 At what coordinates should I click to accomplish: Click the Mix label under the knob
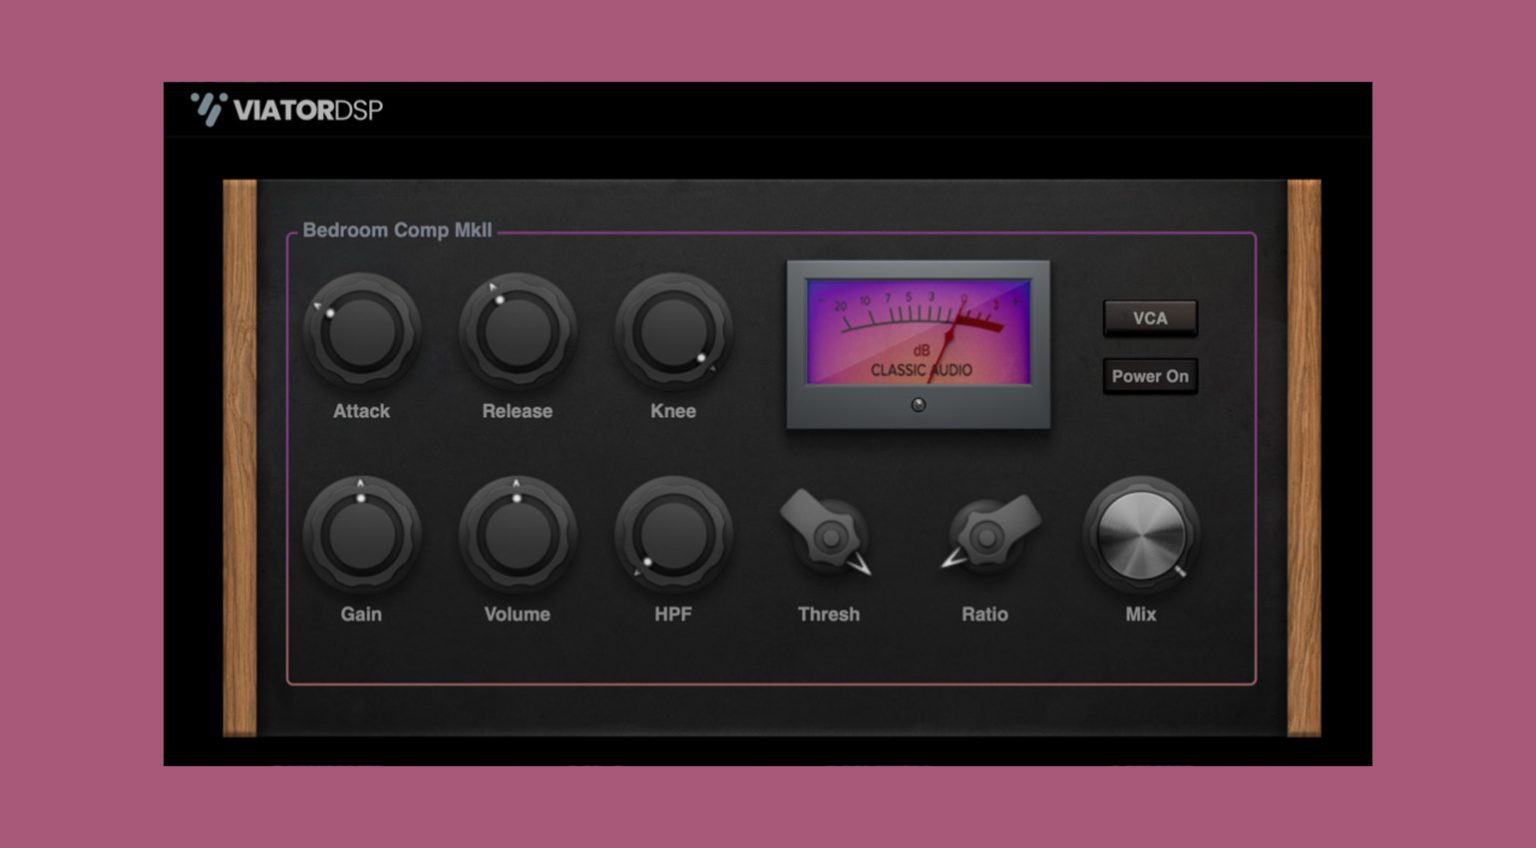click(x=1142, y=614)
